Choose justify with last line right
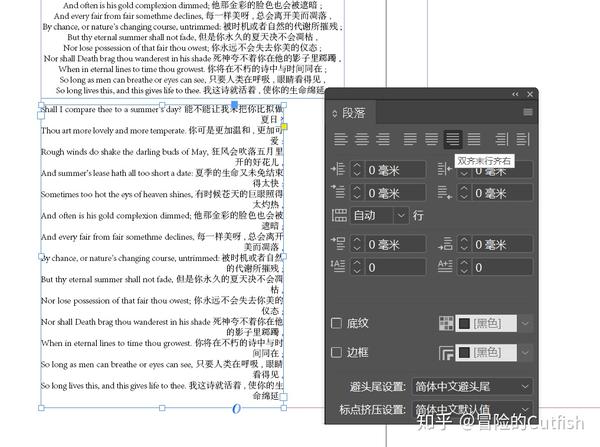 453,139
